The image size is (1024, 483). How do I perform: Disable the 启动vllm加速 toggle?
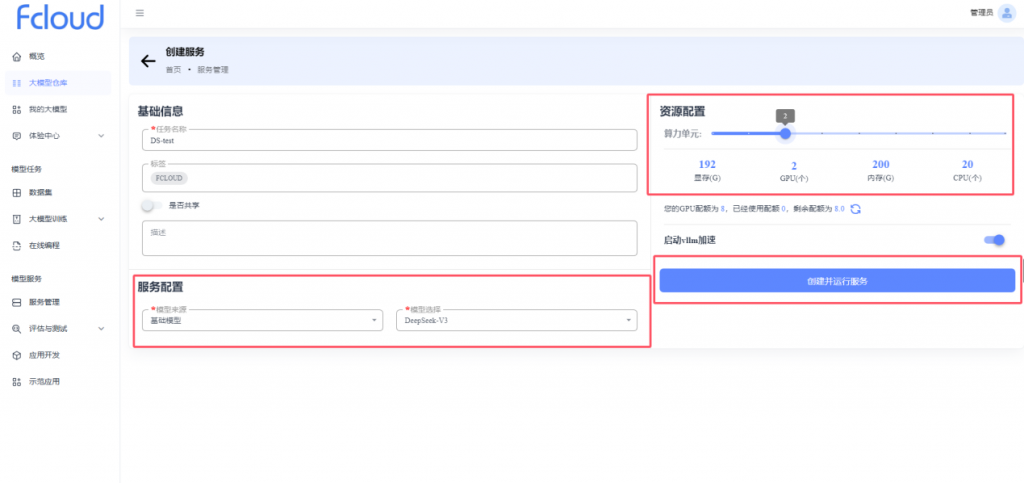(x=994, y=240)
